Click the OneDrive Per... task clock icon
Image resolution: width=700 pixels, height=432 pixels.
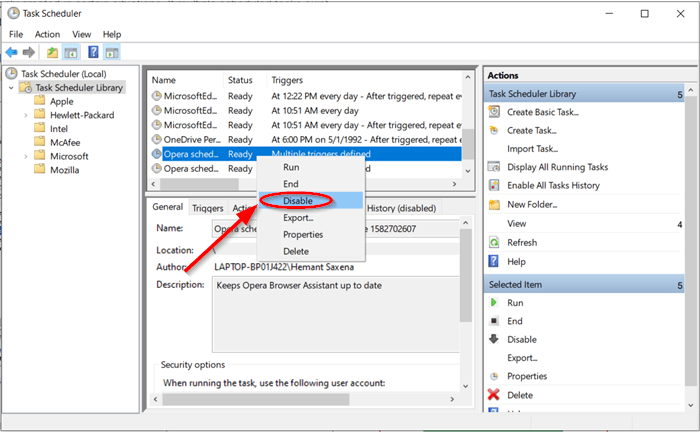156,139
